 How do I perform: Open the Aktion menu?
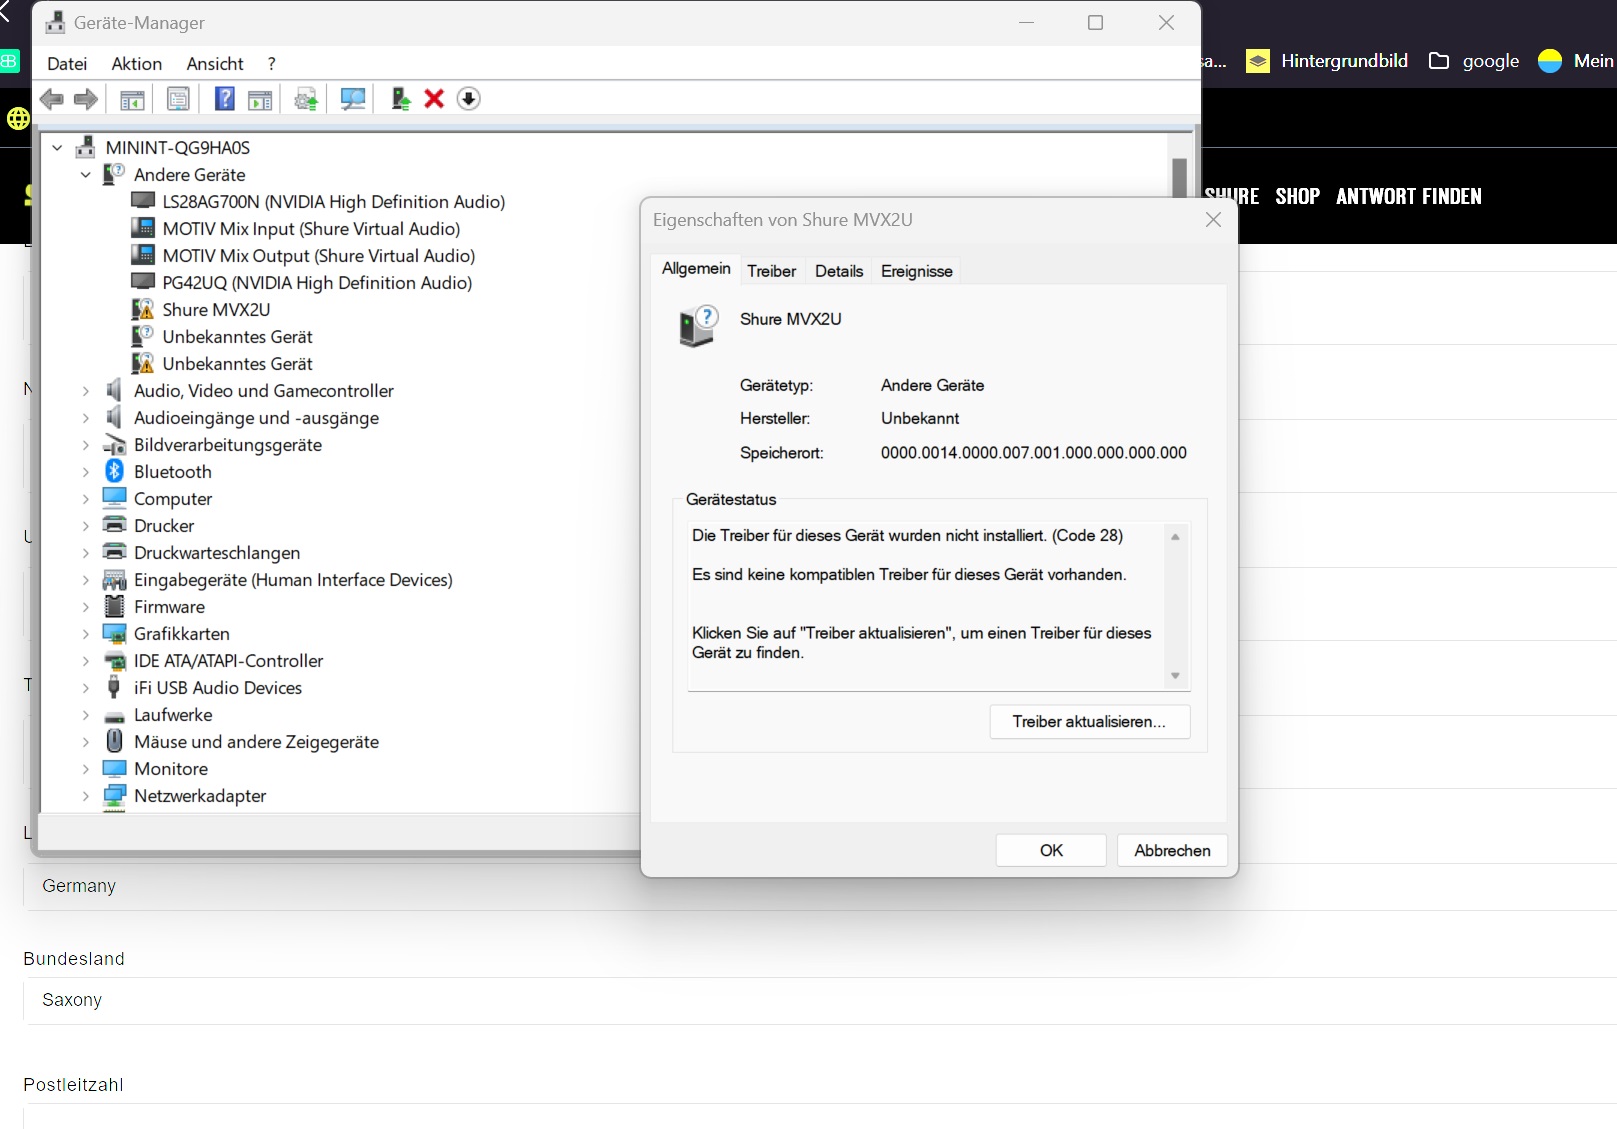[x=137, y=64]
